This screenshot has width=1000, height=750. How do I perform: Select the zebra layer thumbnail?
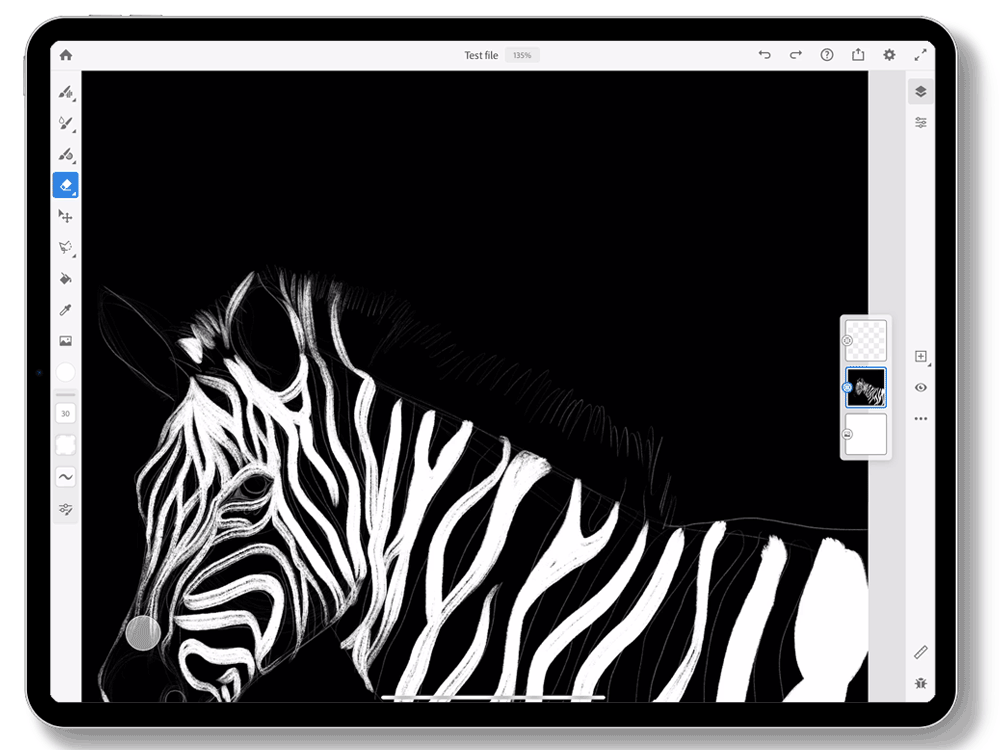pos(865,387)
